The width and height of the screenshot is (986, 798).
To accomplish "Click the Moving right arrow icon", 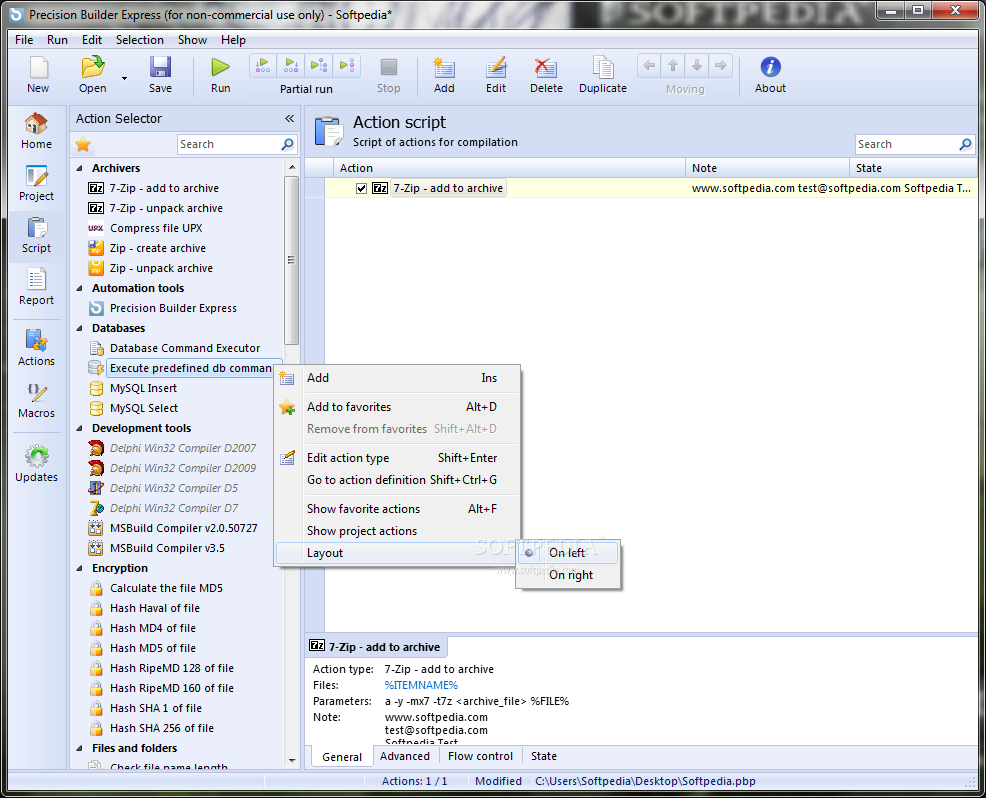I will point(721,65).
